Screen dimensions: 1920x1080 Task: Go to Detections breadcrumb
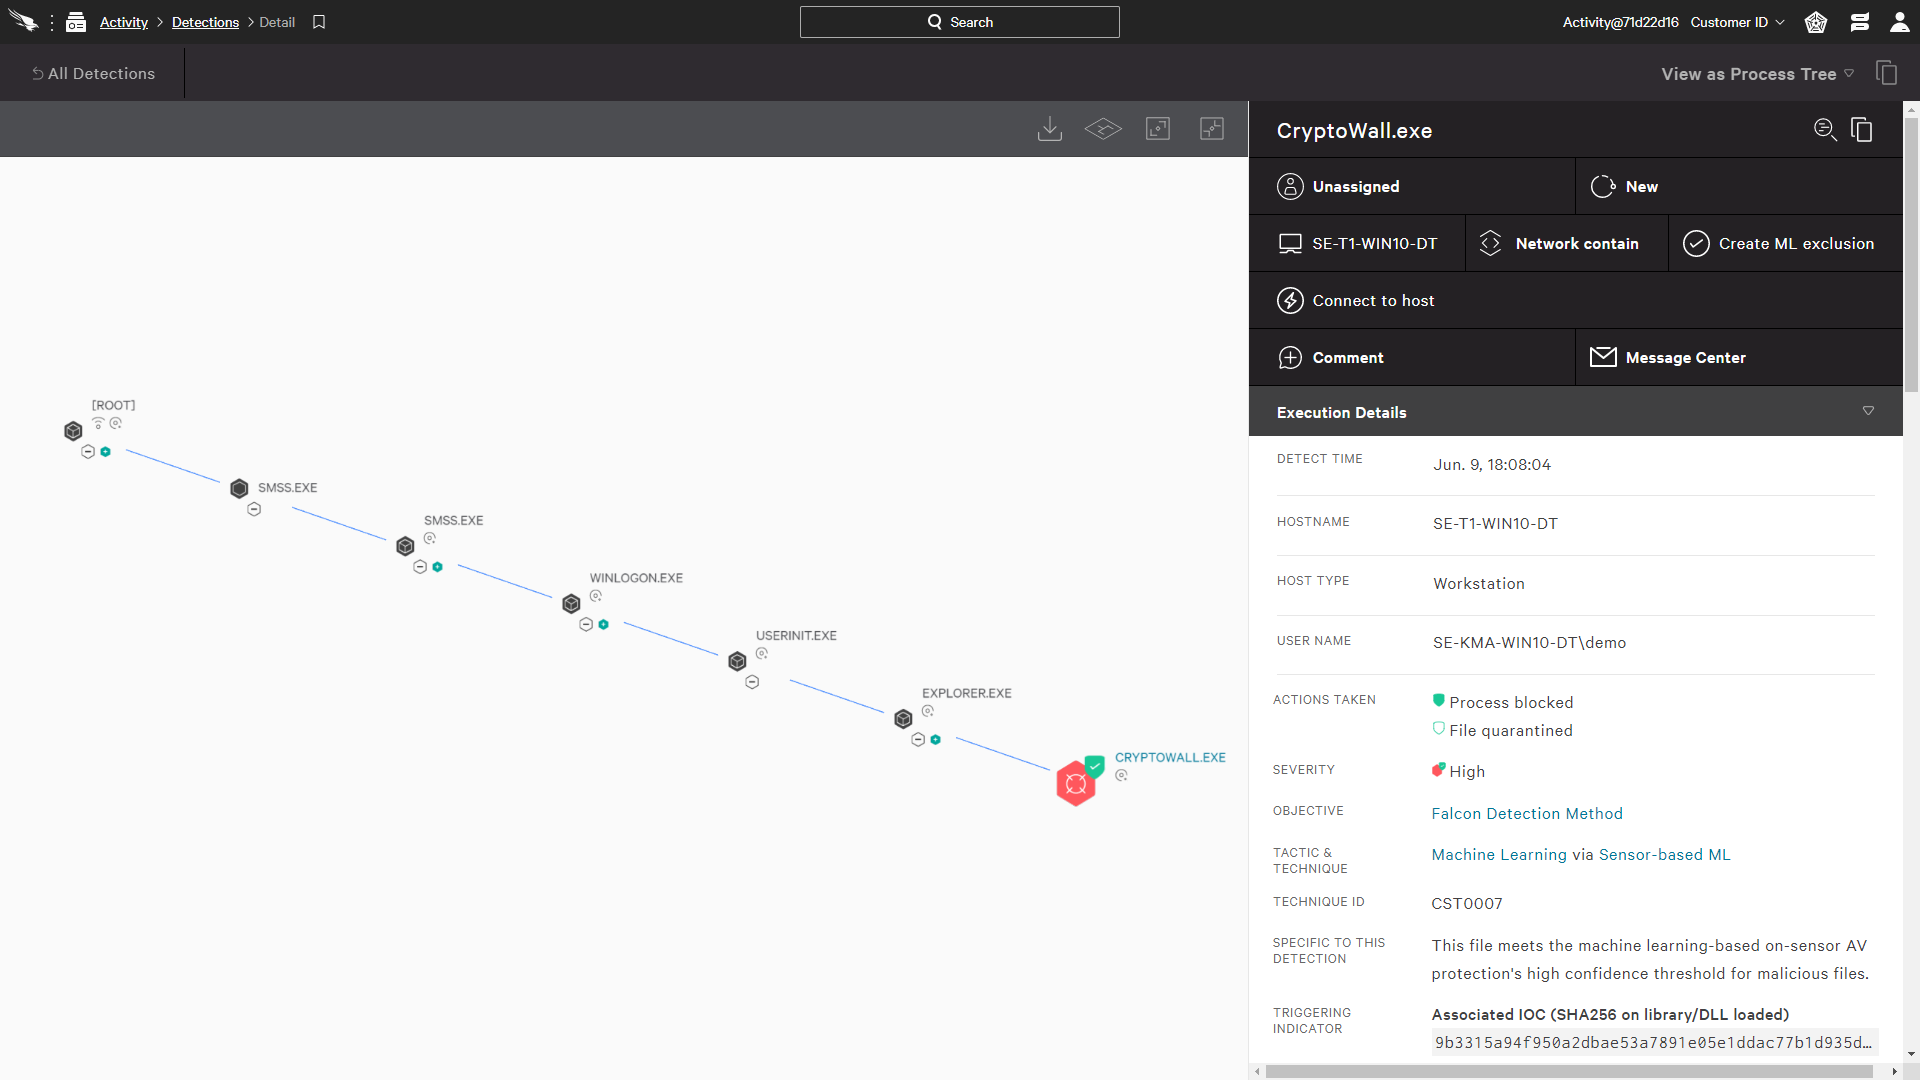(x=205, y=22)
